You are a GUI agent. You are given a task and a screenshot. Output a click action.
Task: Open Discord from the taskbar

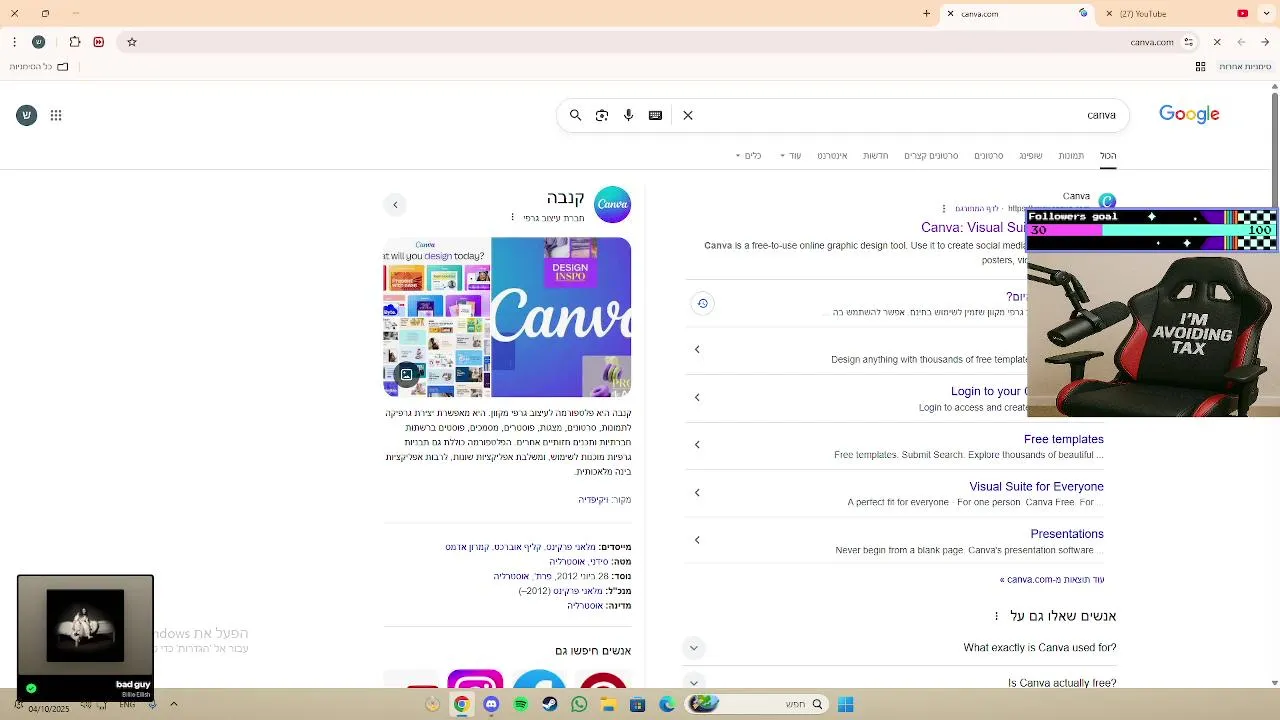[x=491, y=704]
